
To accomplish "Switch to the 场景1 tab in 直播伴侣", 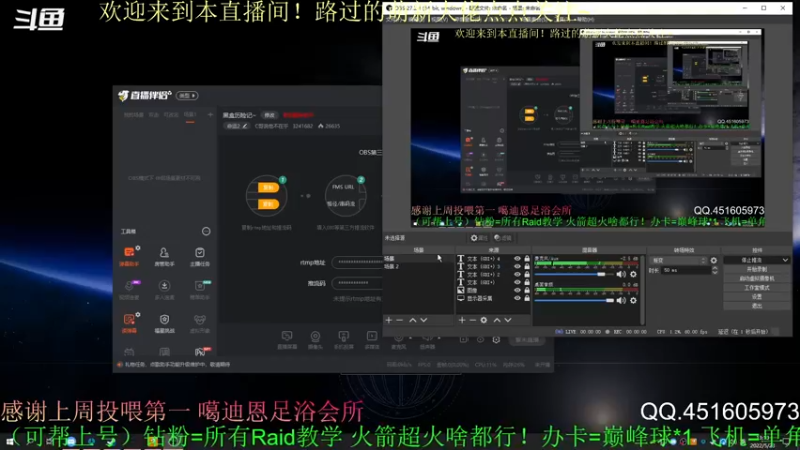I will (x=190, y=115).
